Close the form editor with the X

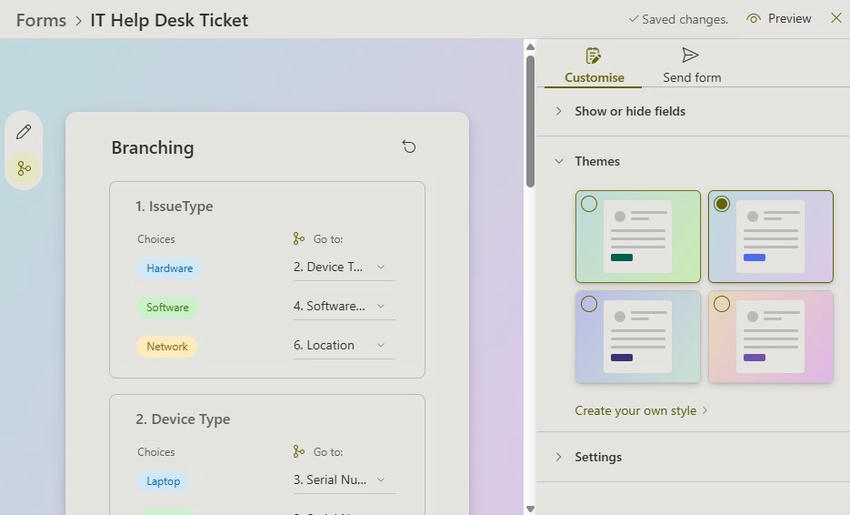pyautogui.click(x=836, y=18)
